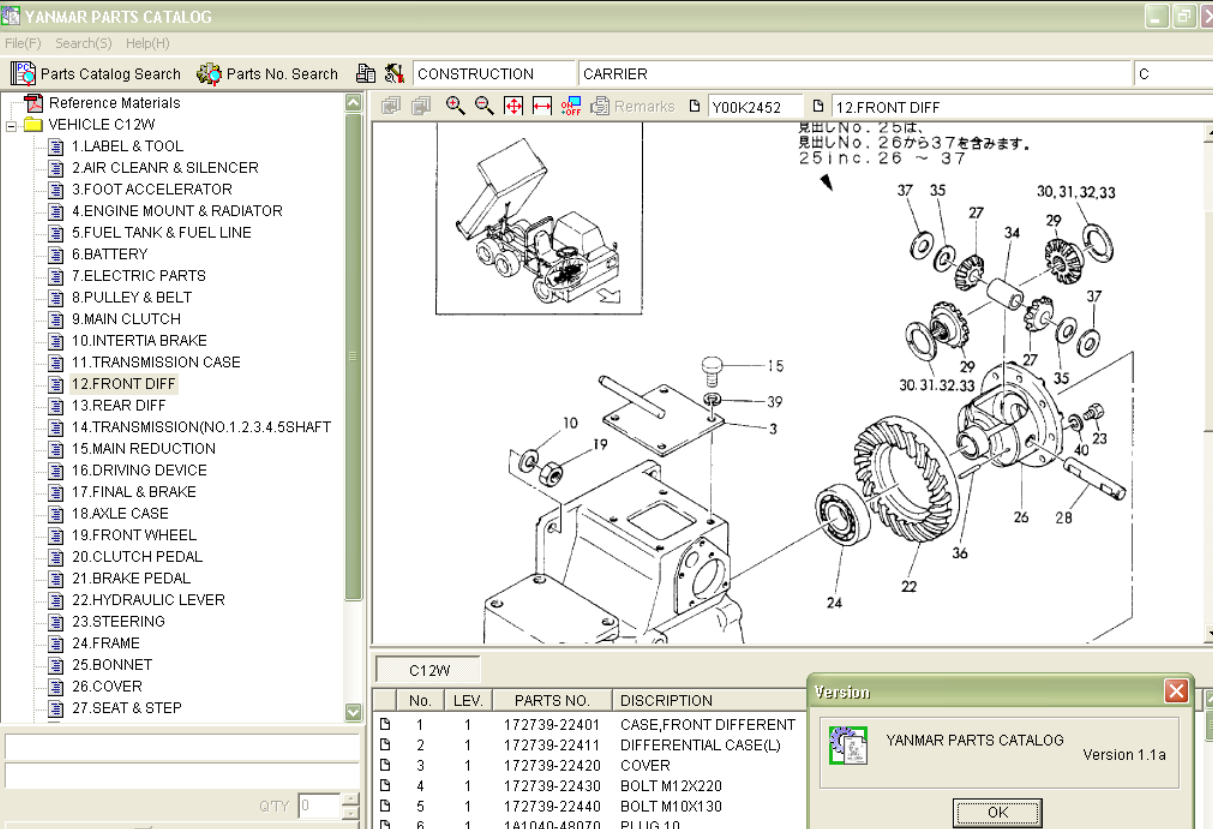Click page icon of 4.ENGINE MOUNT & RADIATOR
Viewport: 1213px width, 829px height.
[56, 211]
